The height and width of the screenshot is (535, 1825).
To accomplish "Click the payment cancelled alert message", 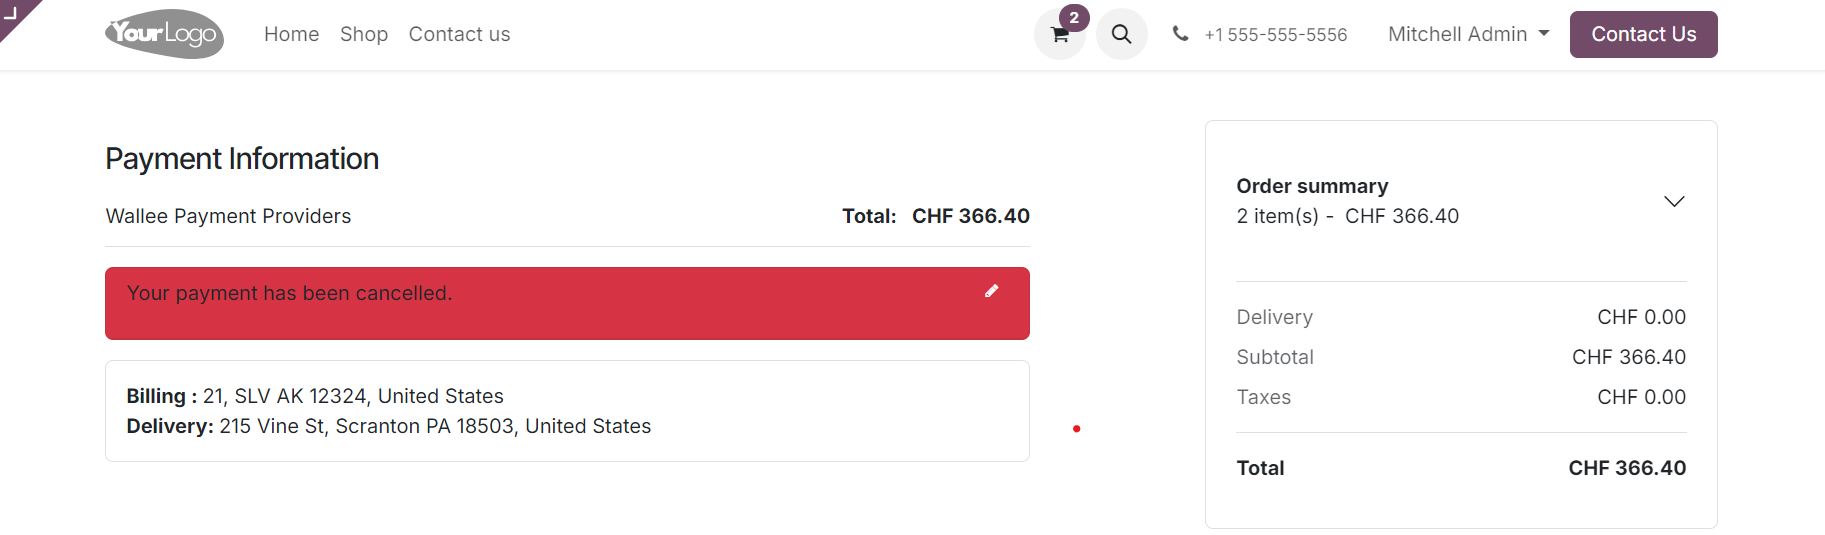I will pyautogui.click(x=290, y=293).
